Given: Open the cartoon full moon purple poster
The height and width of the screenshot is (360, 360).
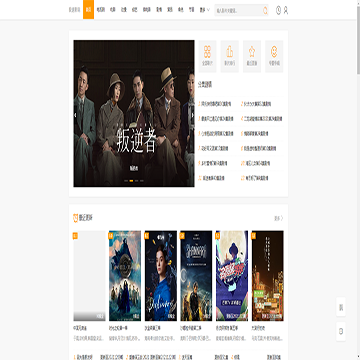Looking at the screenshot, I should pyautogui.click(x=232, y=276).
